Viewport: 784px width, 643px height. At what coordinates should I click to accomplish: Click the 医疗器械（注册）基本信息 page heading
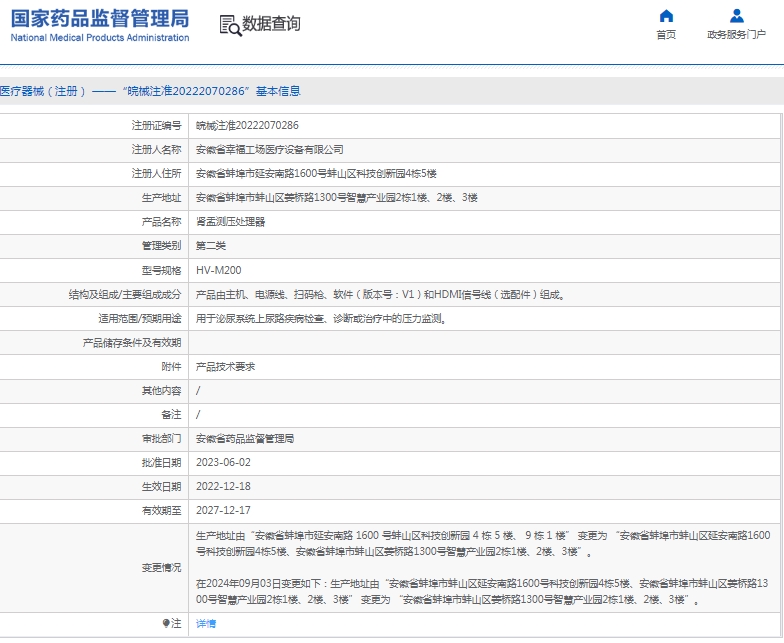click(150, 91)
